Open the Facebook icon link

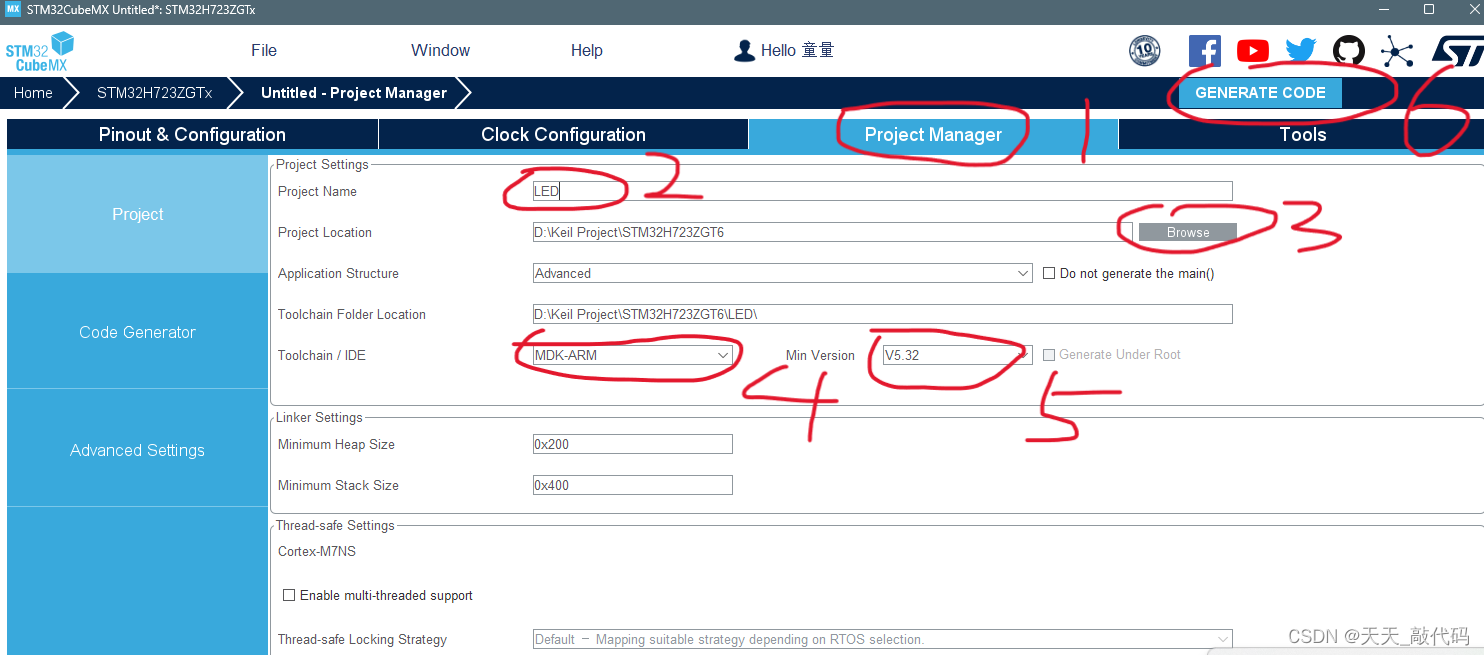point(1204,51)
